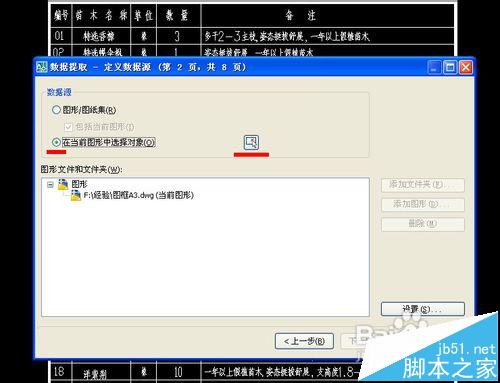This screenshot has width=500, height=383.
Task: Click the 图形文件和文件夹 label
Action: [x=81, y=169]
